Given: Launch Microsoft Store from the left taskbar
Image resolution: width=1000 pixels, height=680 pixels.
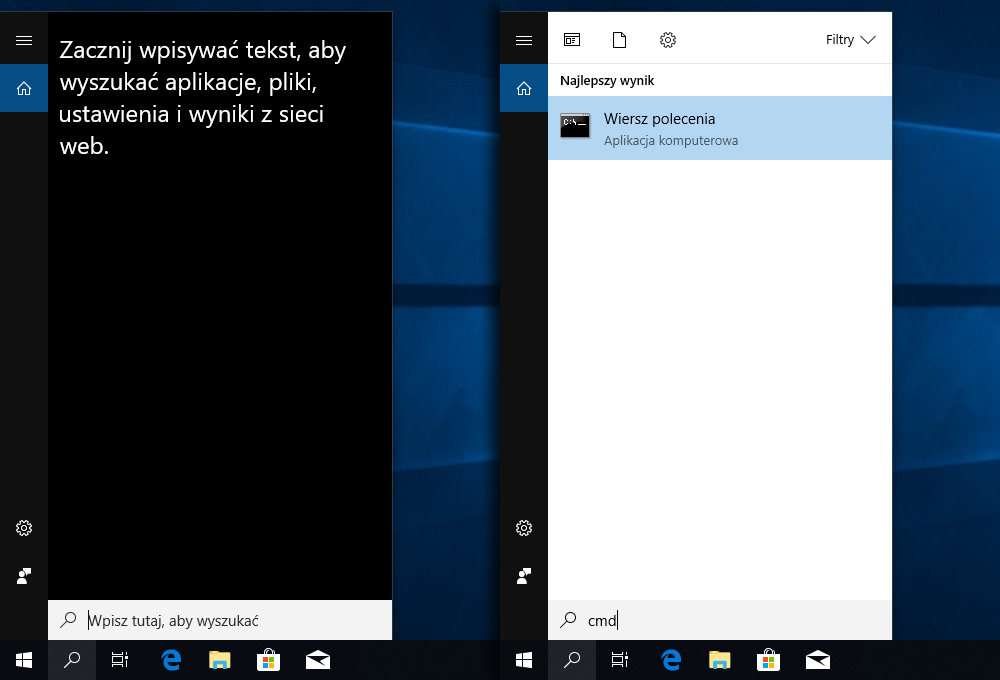Looking at the screenshot, I should tap(268, 659).
